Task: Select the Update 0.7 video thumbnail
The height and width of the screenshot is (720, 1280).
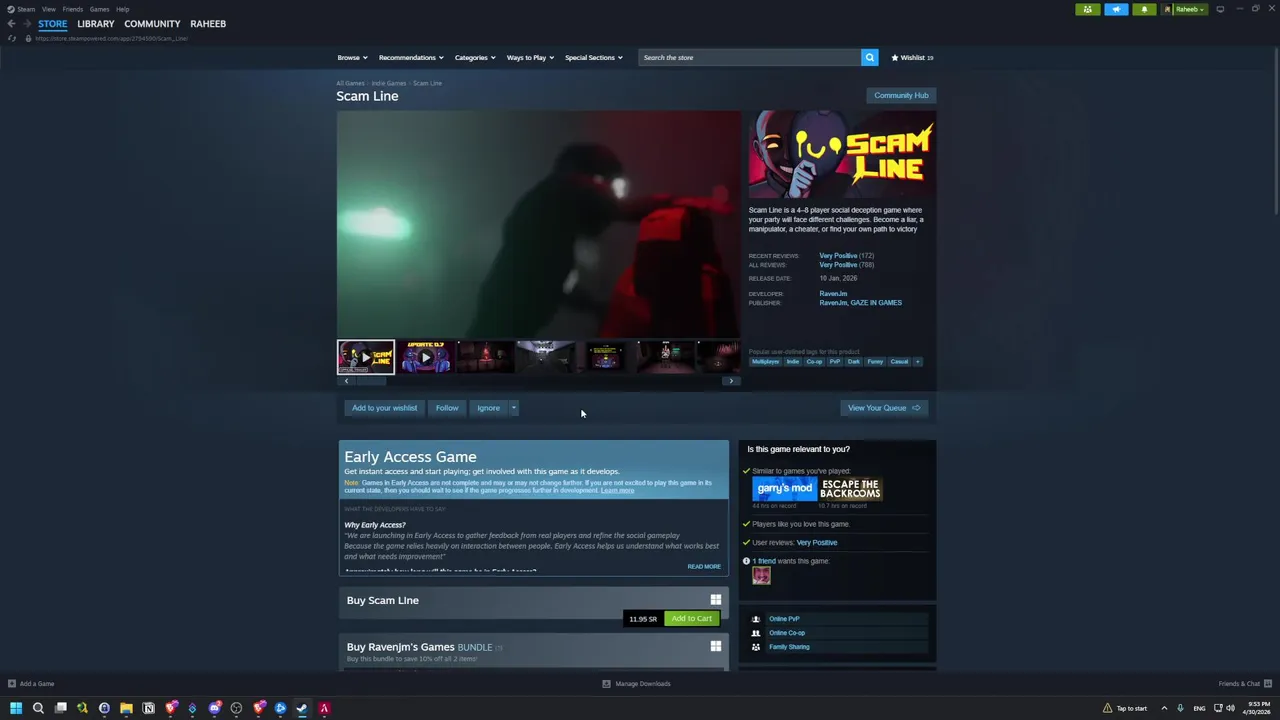Action: click(x=426, y=357)
